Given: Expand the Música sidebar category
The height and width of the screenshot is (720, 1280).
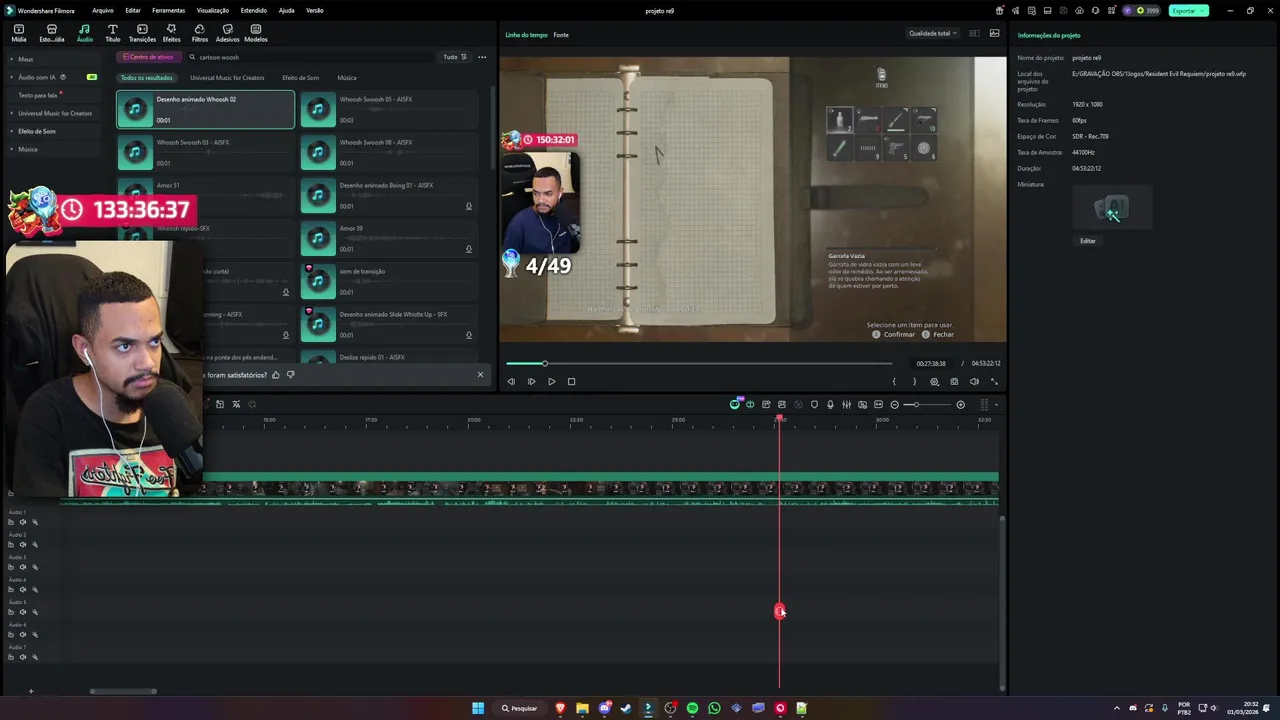Looking at the screenshot, I should pos(11,149).
